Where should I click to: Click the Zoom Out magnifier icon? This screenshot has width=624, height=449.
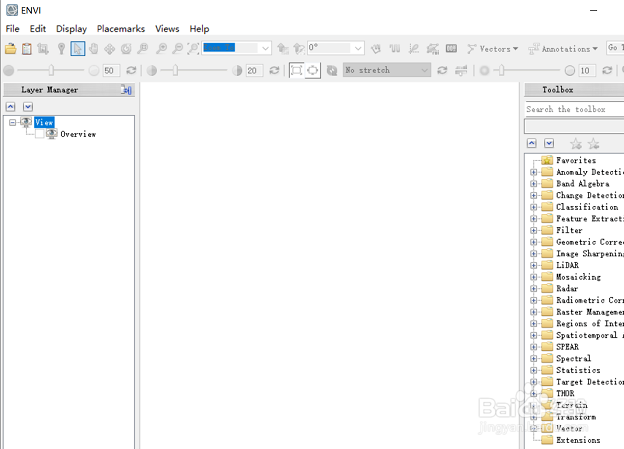pos(177,49)
